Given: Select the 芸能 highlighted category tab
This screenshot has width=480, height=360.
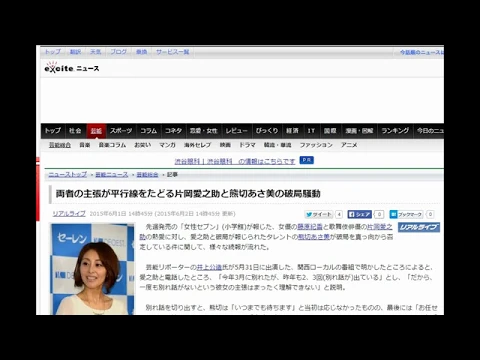Looking at the screenshot, I should click(96, 131).
